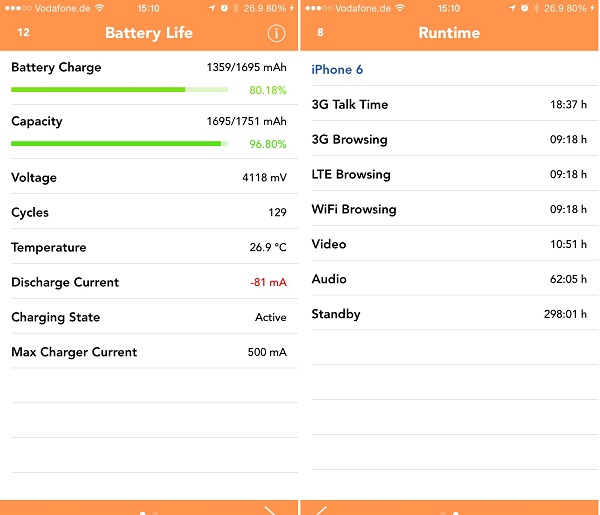Select the Voltage row
This screenshot has height=515, width=600.
(x=149, y=177)
